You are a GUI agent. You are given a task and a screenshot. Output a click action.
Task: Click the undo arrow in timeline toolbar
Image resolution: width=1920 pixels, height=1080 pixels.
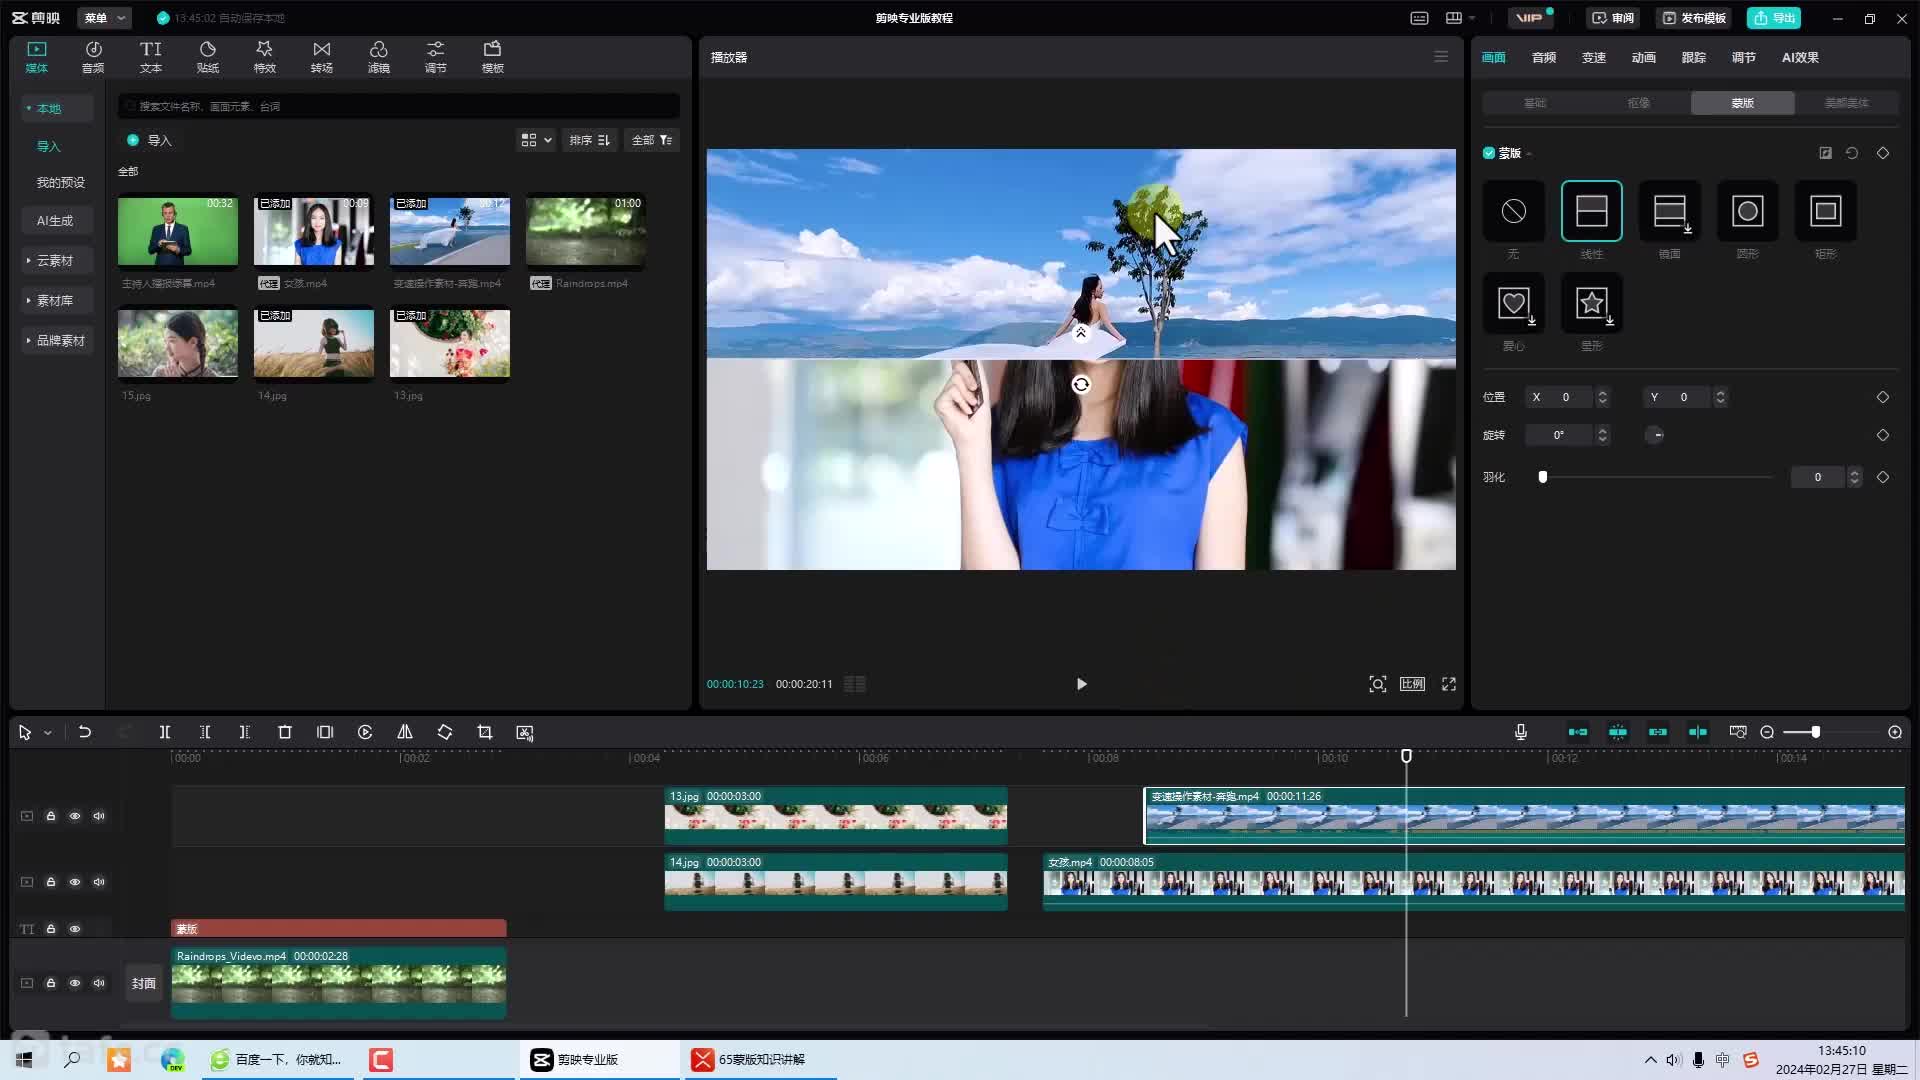[x=85, y=732]
